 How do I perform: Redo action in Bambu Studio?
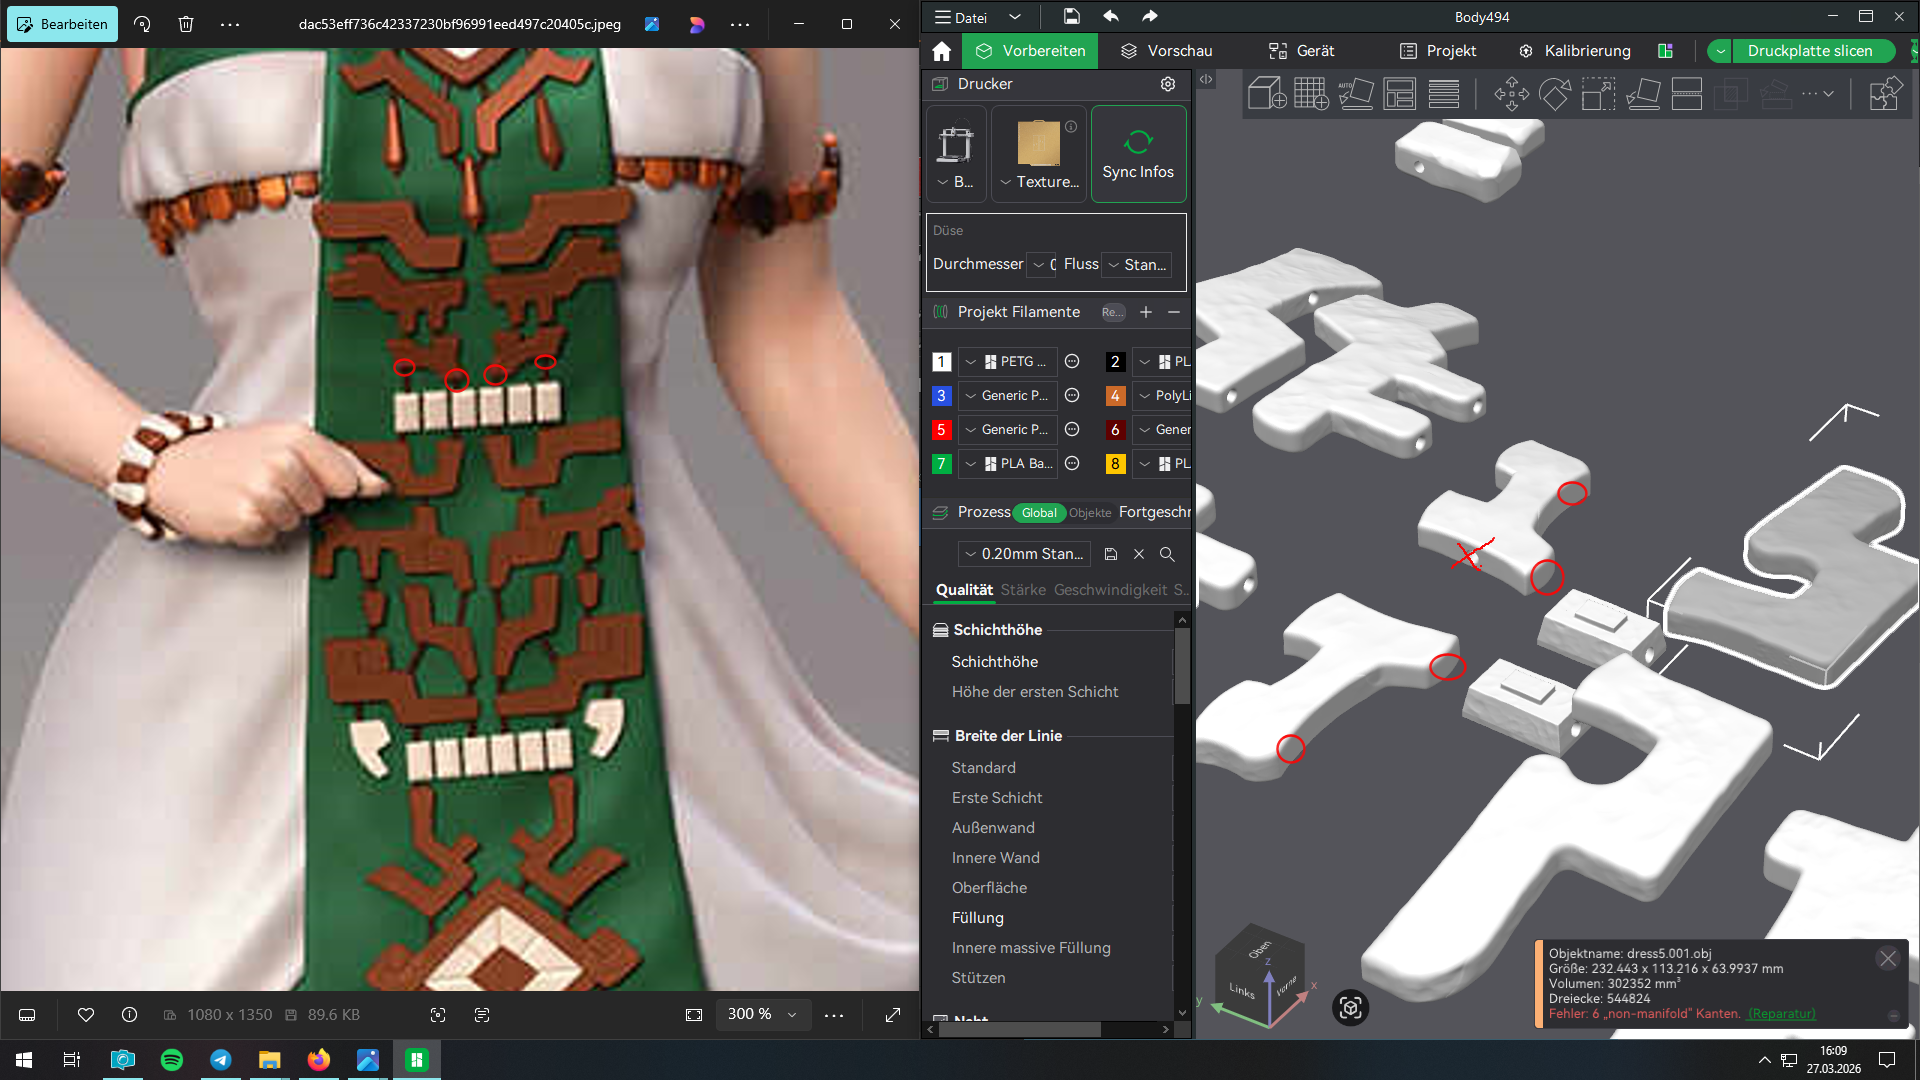(x=1150, y=16)
